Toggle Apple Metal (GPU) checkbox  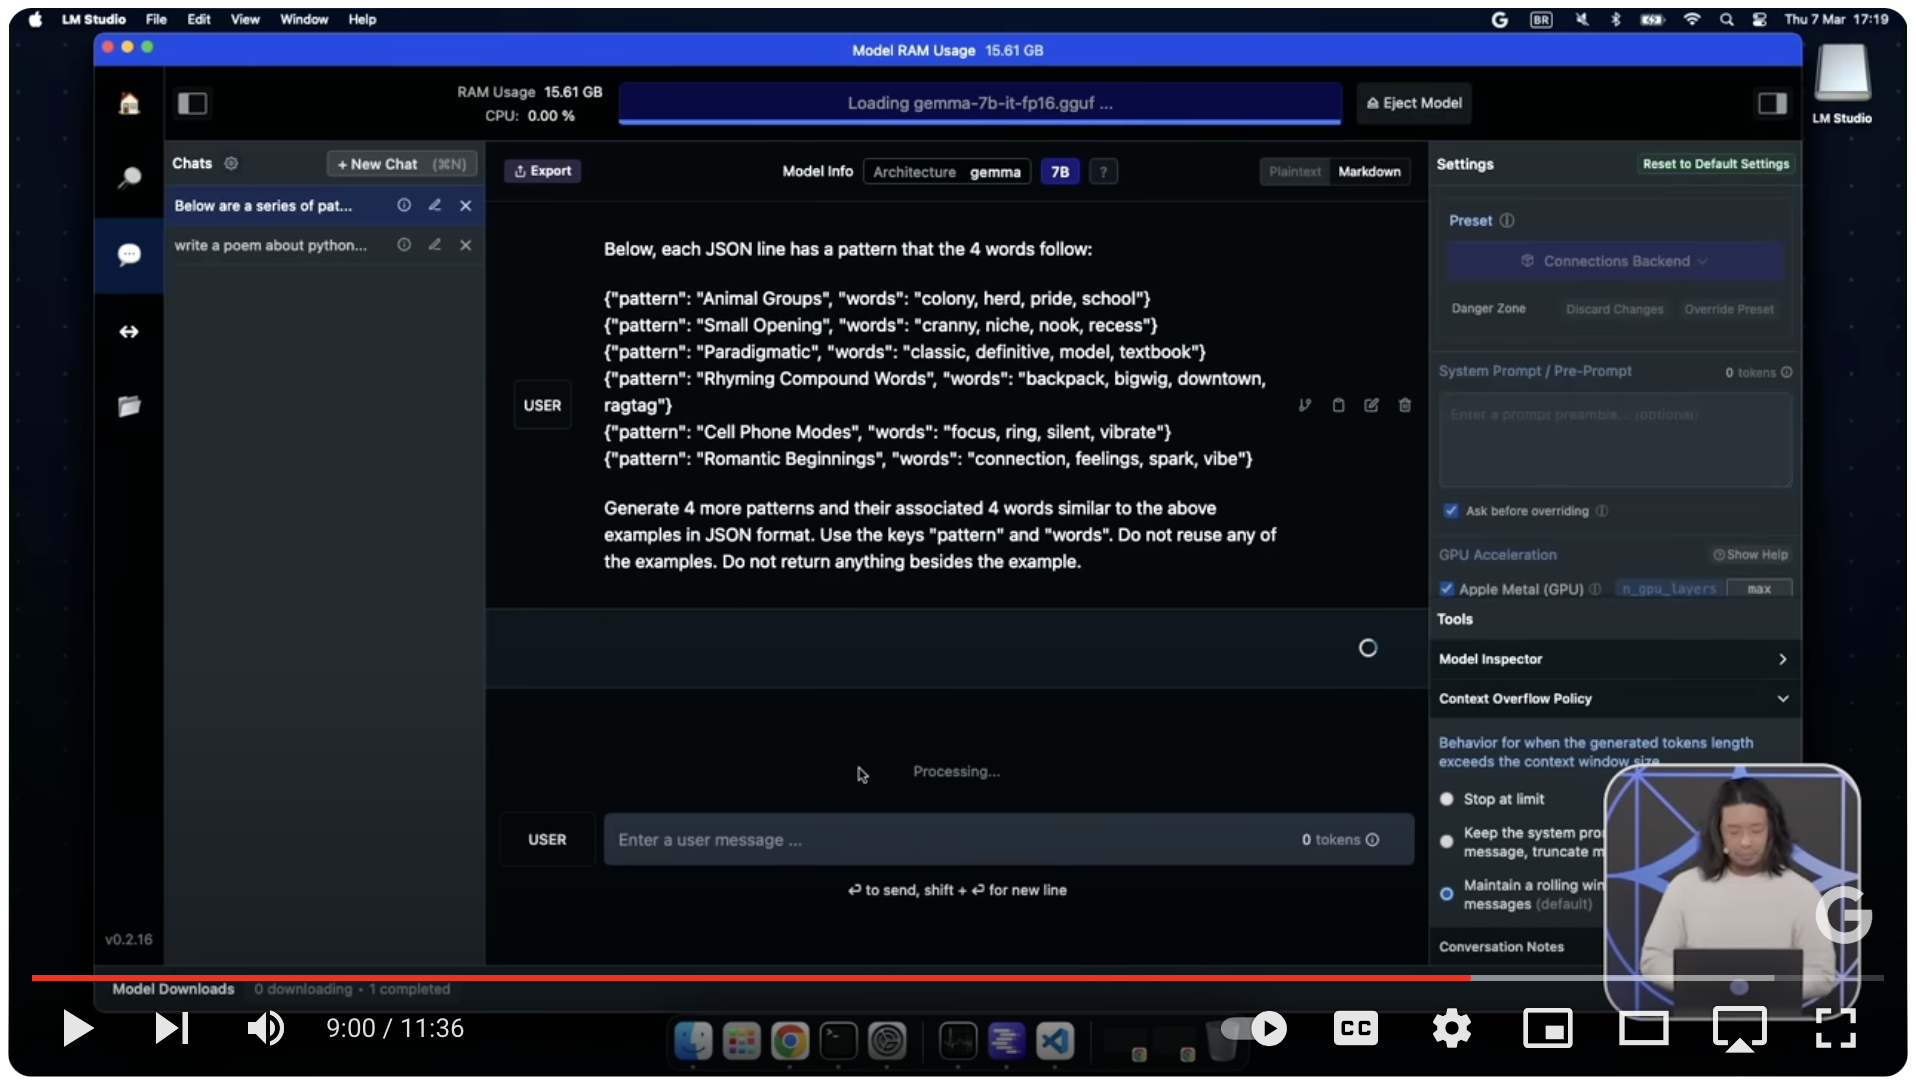click(x=1447, y=589)
